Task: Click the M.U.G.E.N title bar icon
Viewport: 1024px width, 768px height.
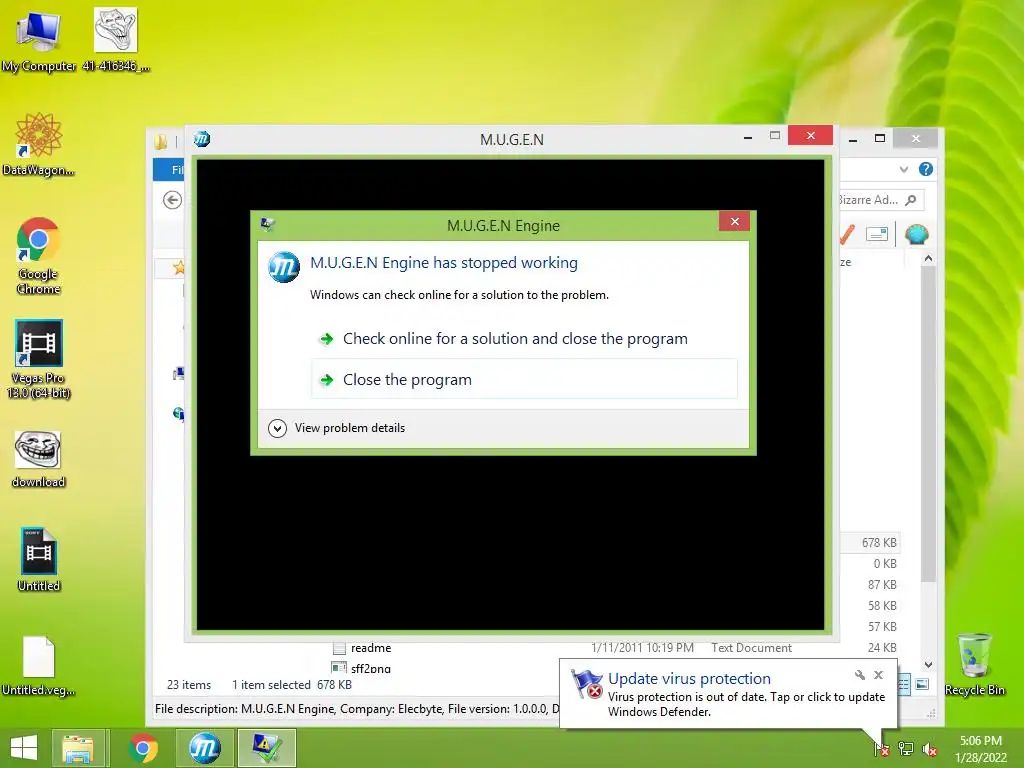Action: point(202,138)
